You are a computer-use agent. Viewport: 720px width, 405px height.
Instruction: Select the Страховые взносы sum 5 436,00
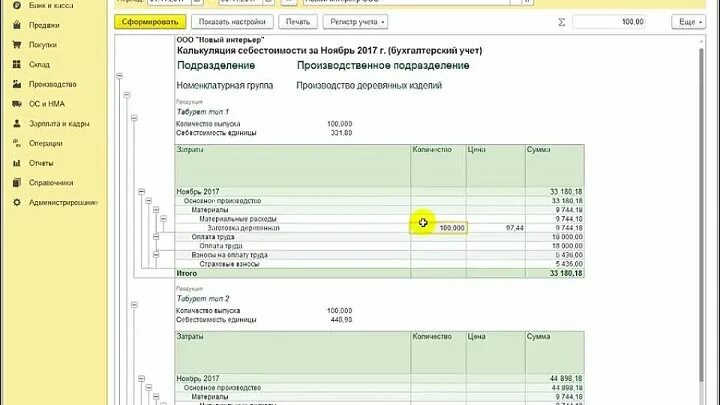[x=569, y=264]
